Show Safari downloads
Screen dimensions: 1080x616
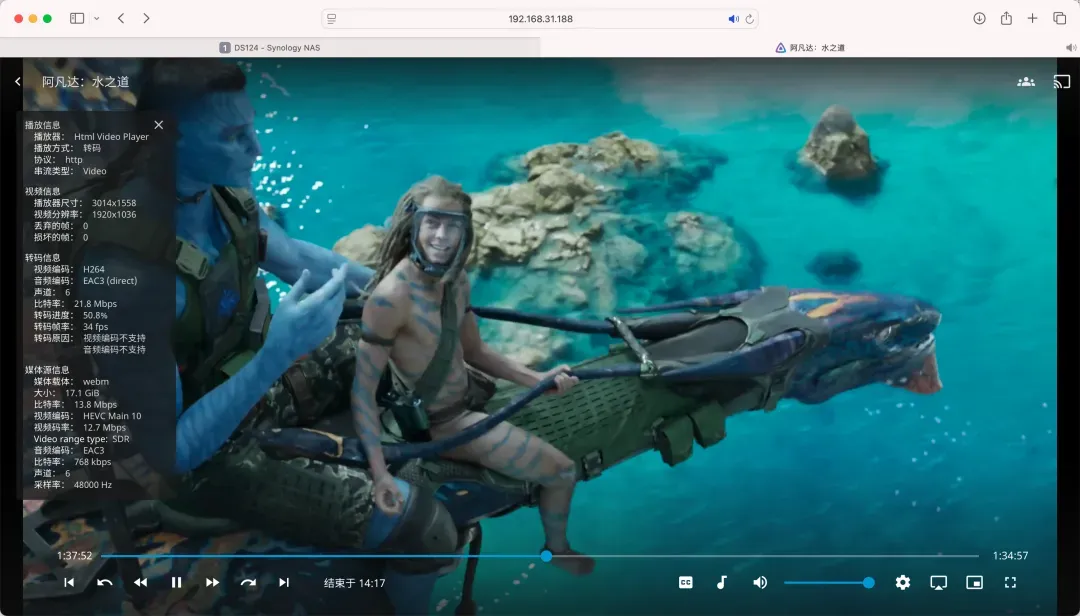(979, 19)
